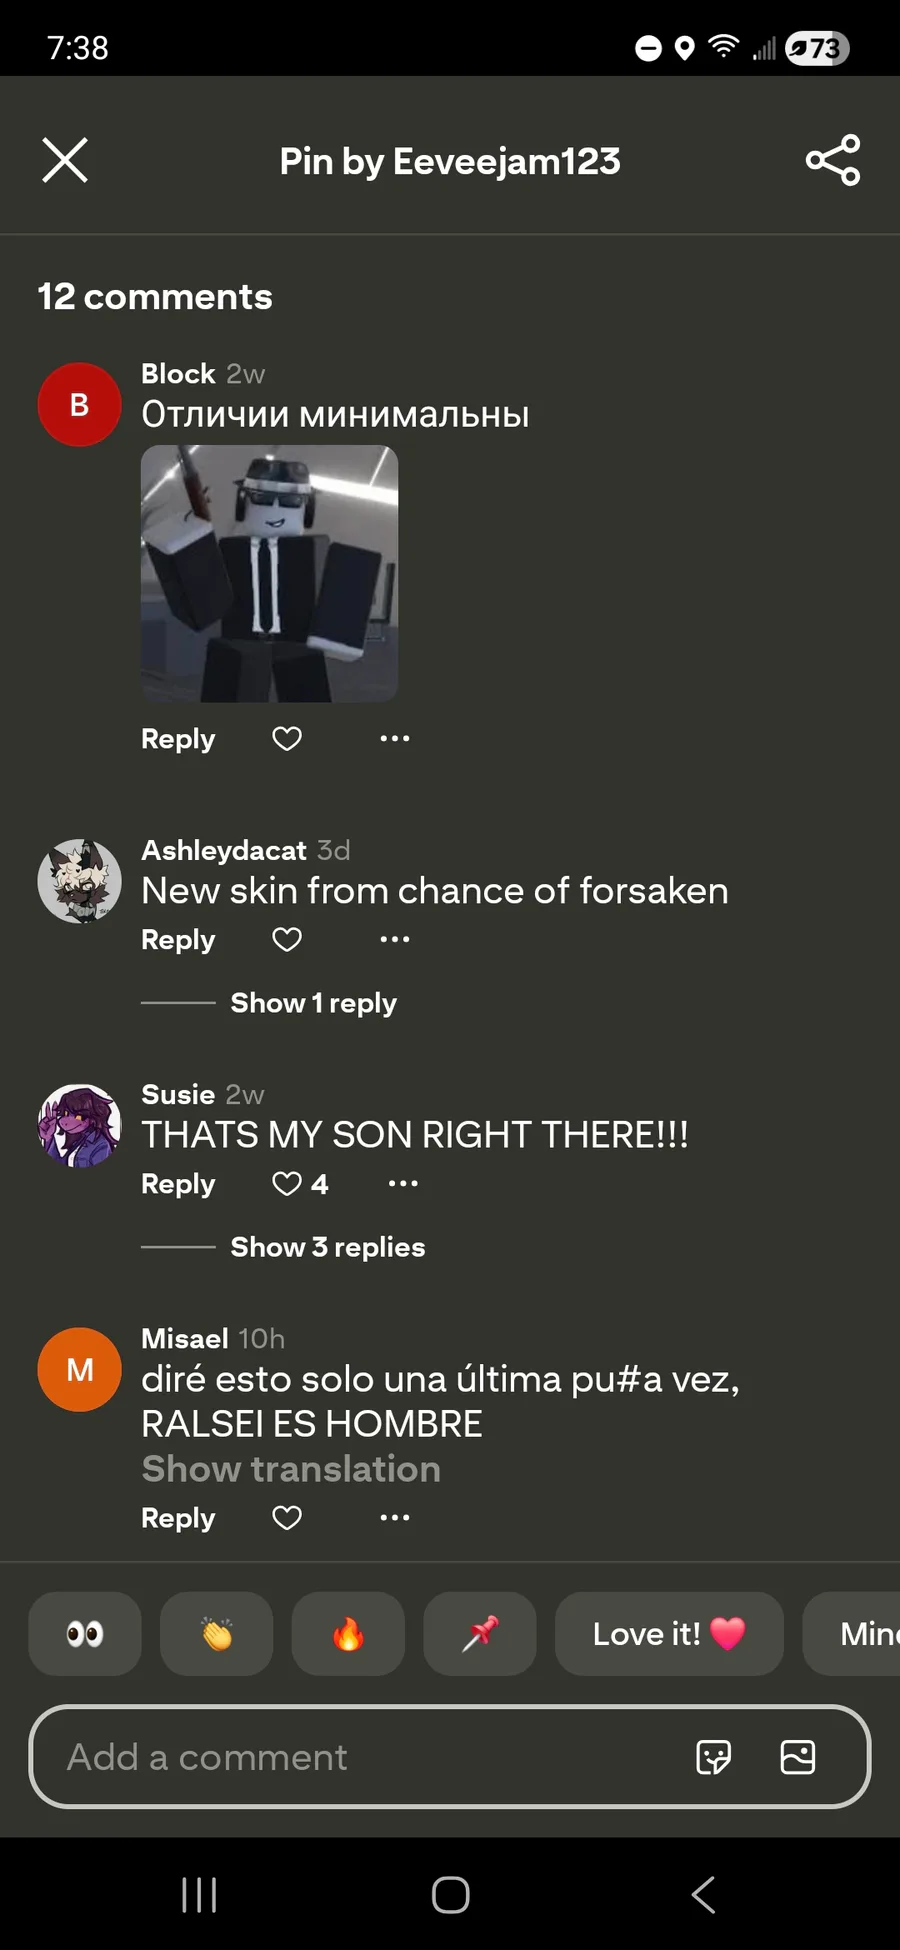Screen dimensions: 900x1950
Task: Open more options on Ashleydacat's comment
Action: 395,939
